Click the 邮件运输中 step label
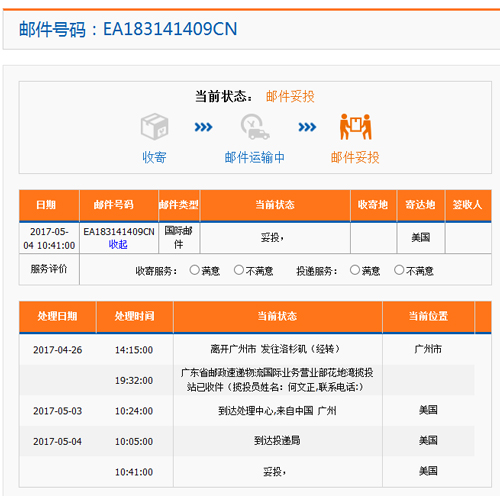 click(255, 157)
